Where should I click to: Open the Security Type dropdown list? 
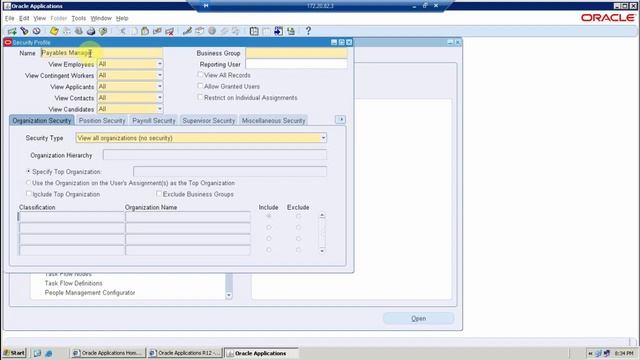323,138
